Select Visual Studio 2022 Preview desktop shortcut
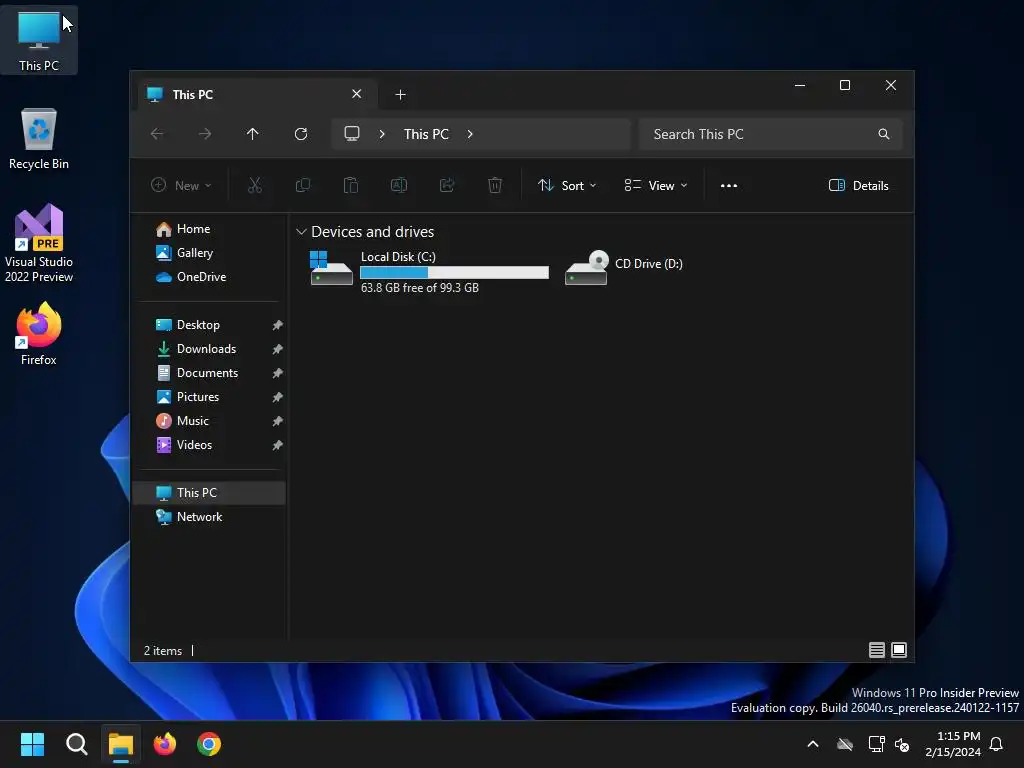The image size is (1024, 768). [39, 243]
